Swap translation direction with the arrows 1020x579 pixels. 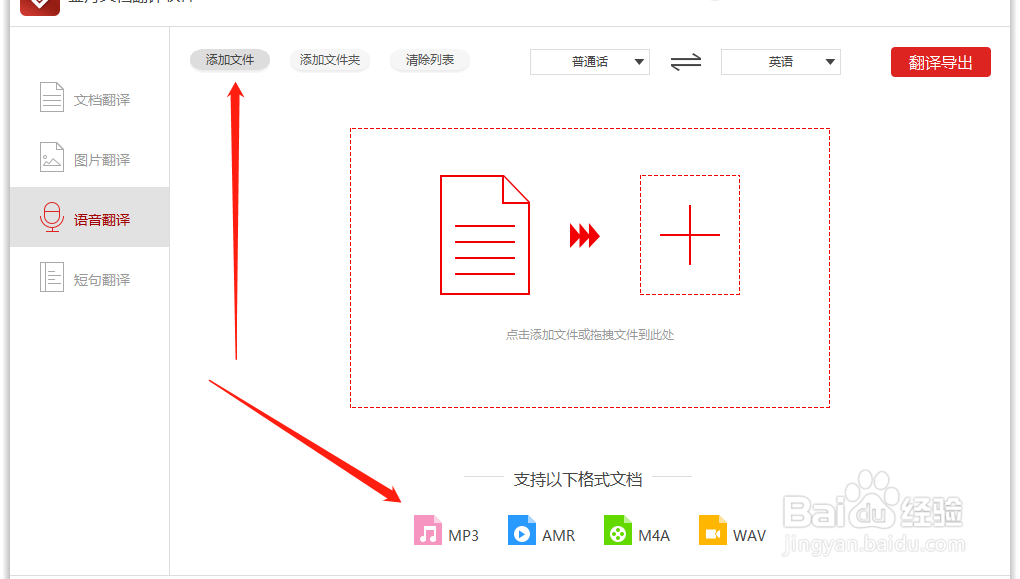pos(684,62)
